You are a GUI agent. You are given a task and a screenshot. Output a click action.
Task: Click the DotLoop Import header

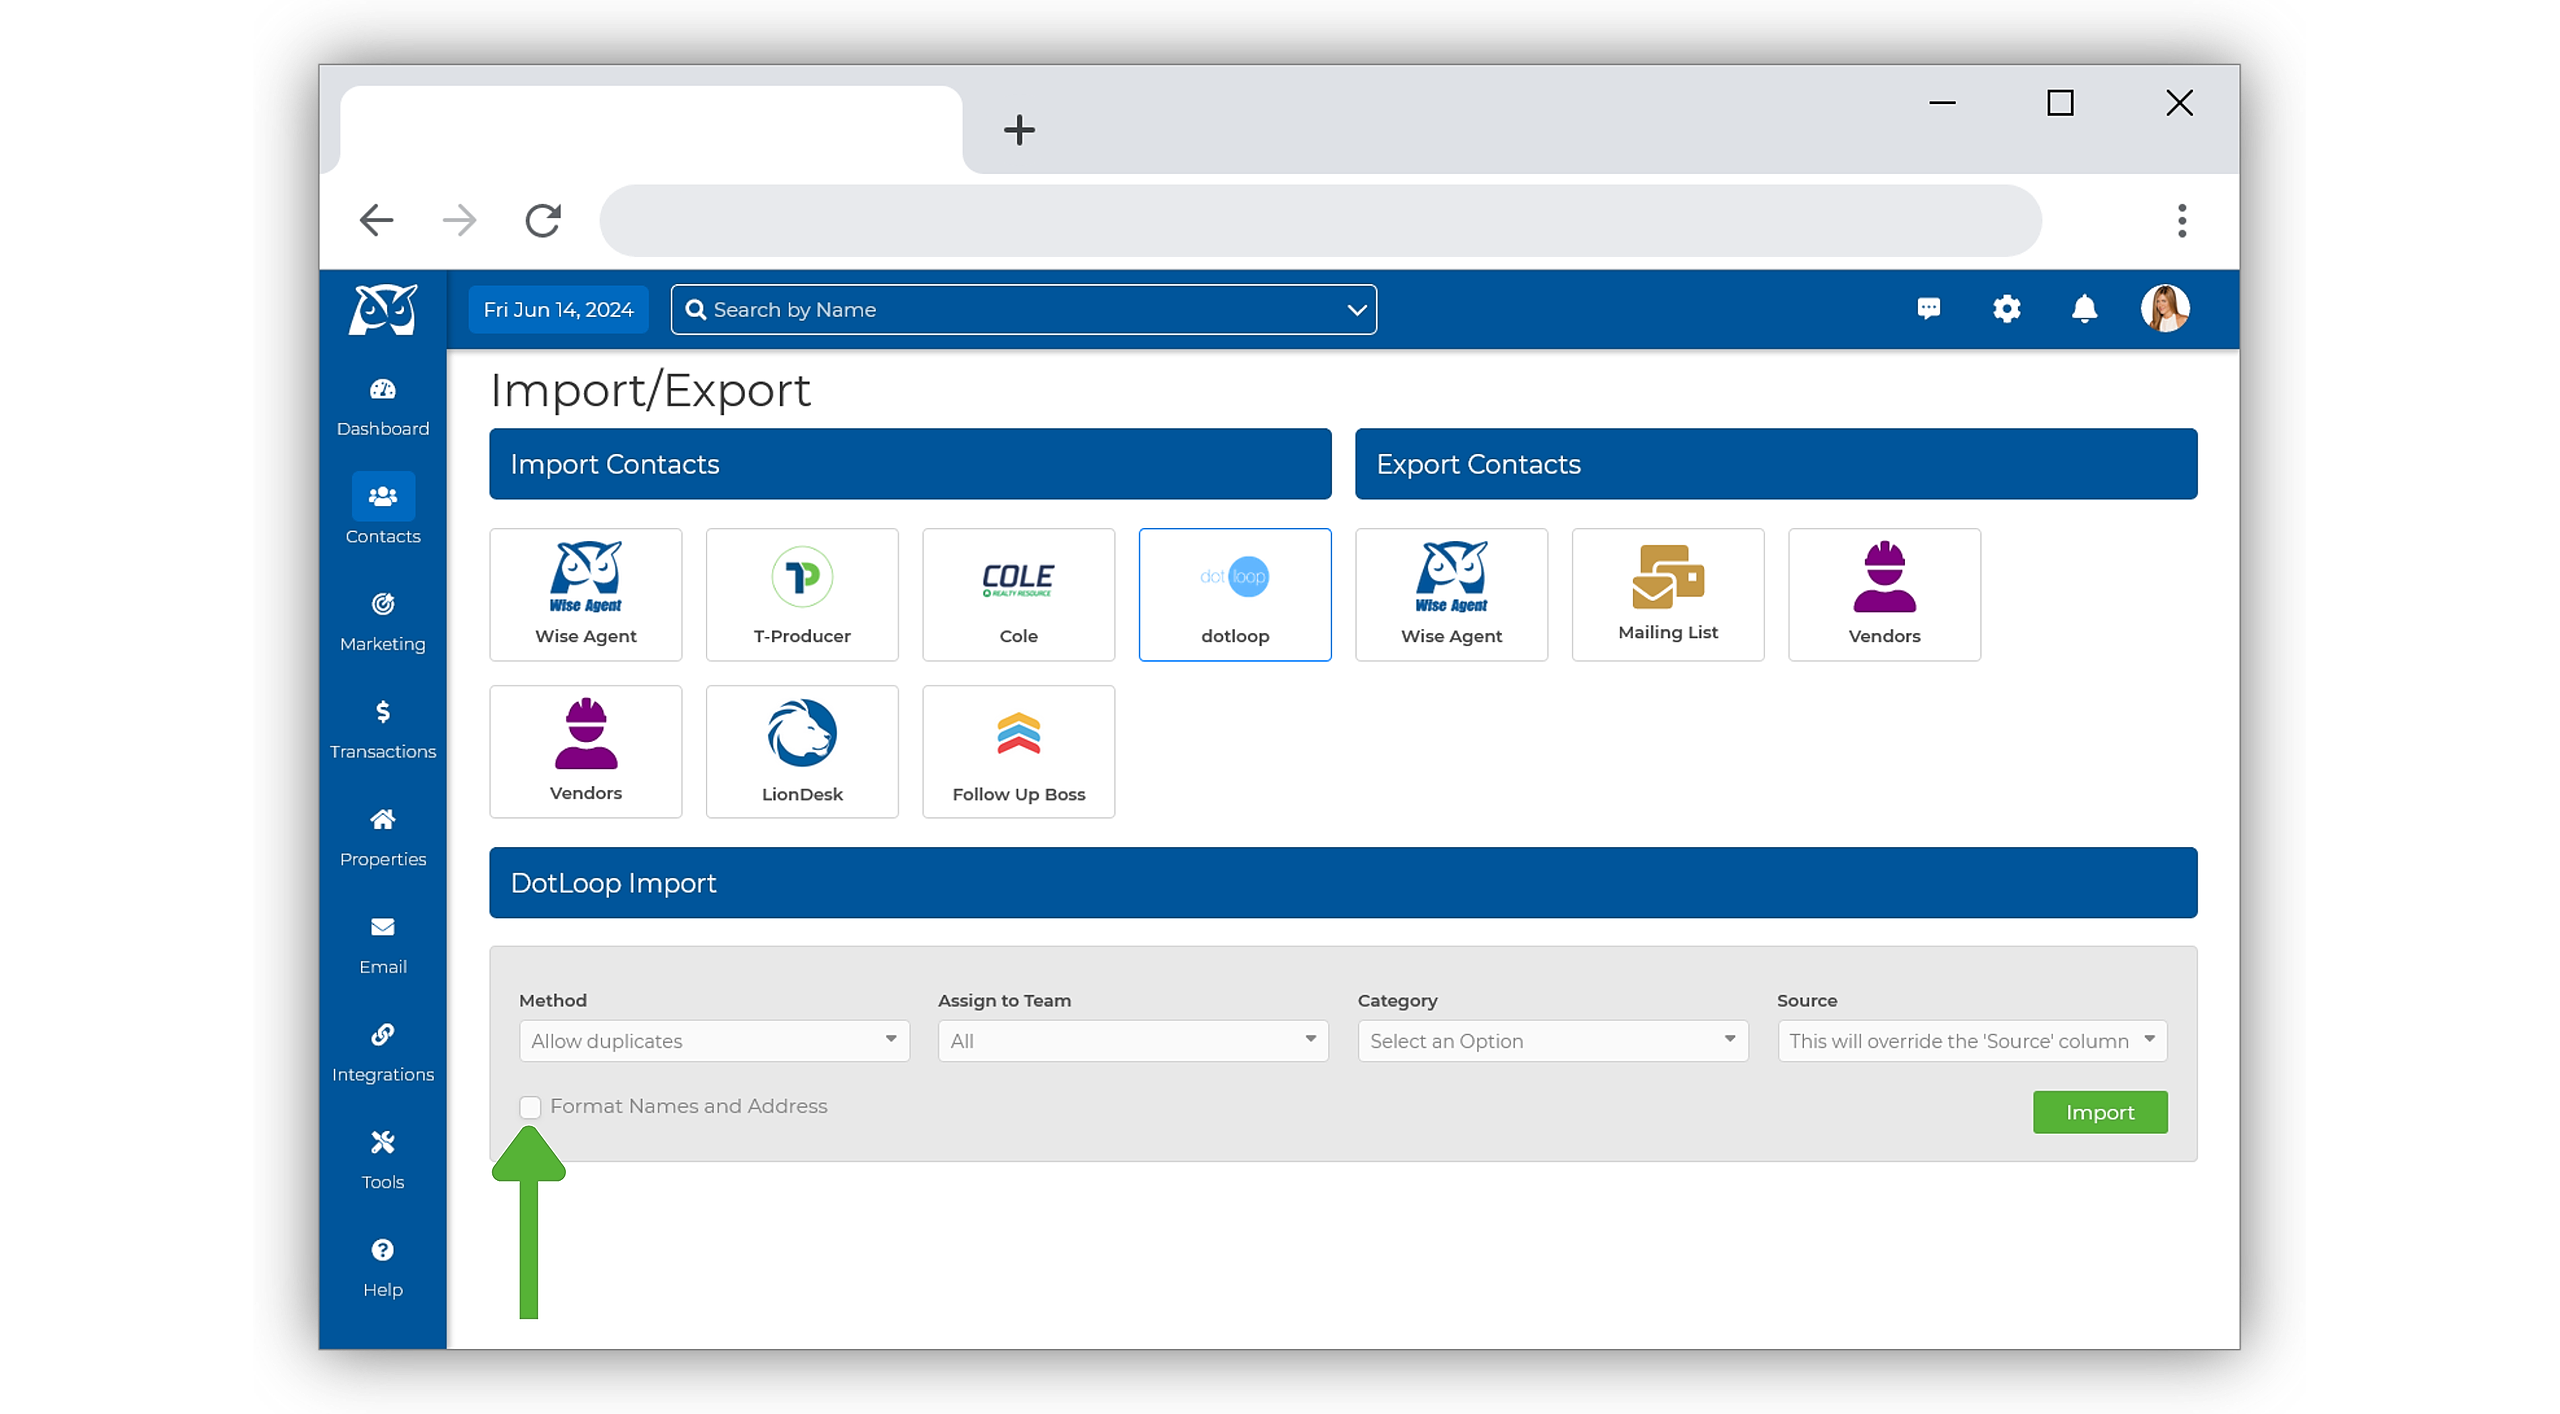coord(1343,883)
